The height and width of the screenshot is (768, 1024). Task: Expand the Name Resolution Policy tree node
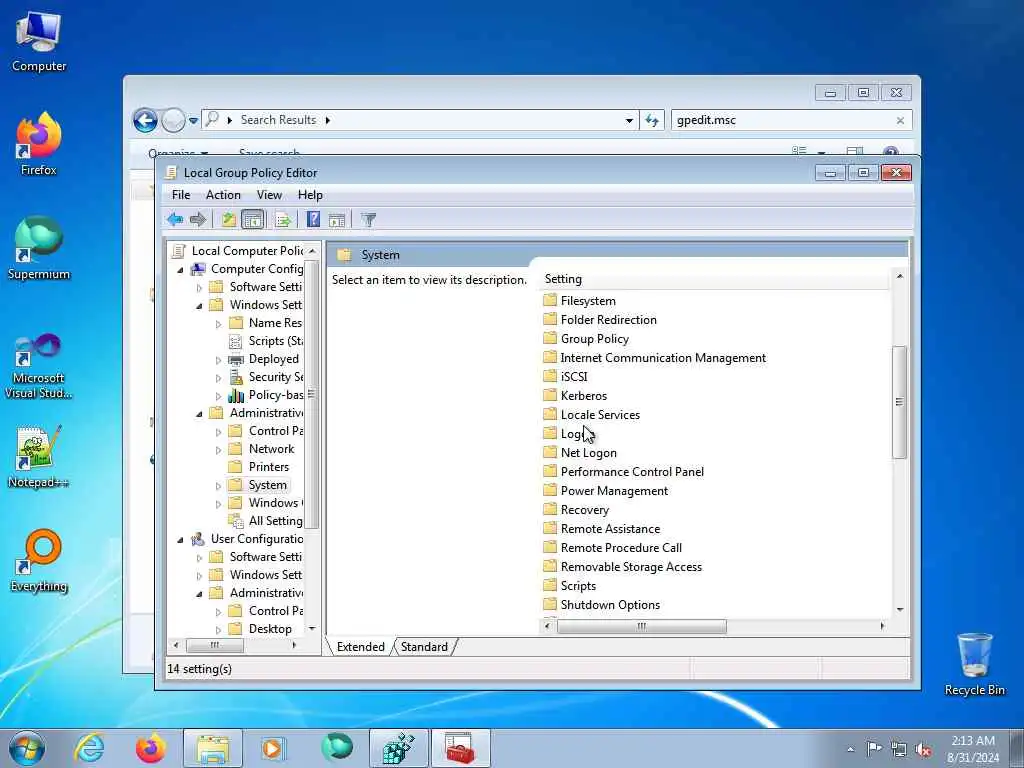click(218, 324)
